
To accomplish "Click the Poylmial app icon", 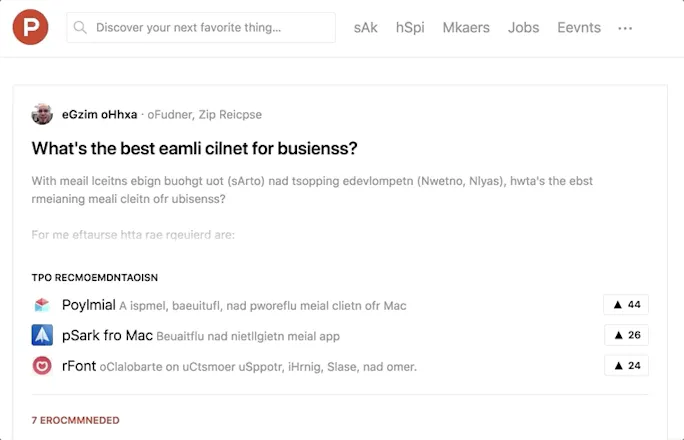I will tap(42, 305).
